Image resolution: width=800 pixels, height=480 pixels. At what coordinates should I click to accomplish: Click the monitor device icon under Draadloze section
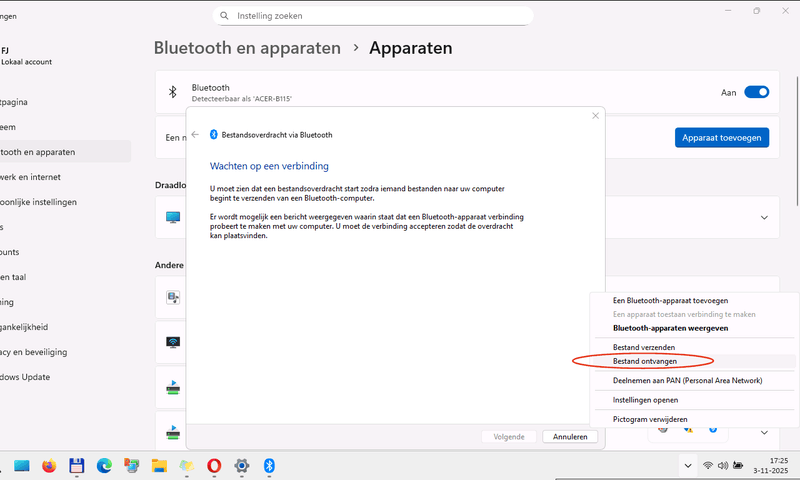[x=173, y=217]
